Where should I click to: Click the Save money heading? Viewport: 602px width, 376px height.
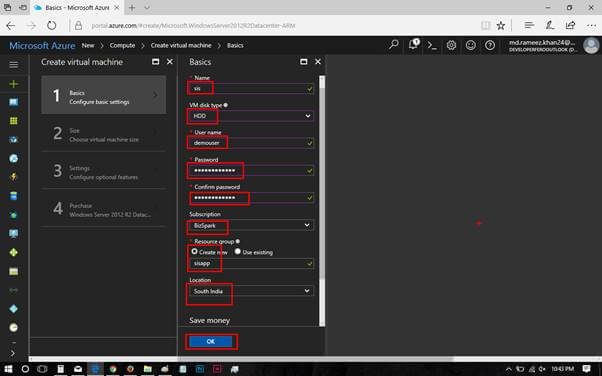click(209, 320)
